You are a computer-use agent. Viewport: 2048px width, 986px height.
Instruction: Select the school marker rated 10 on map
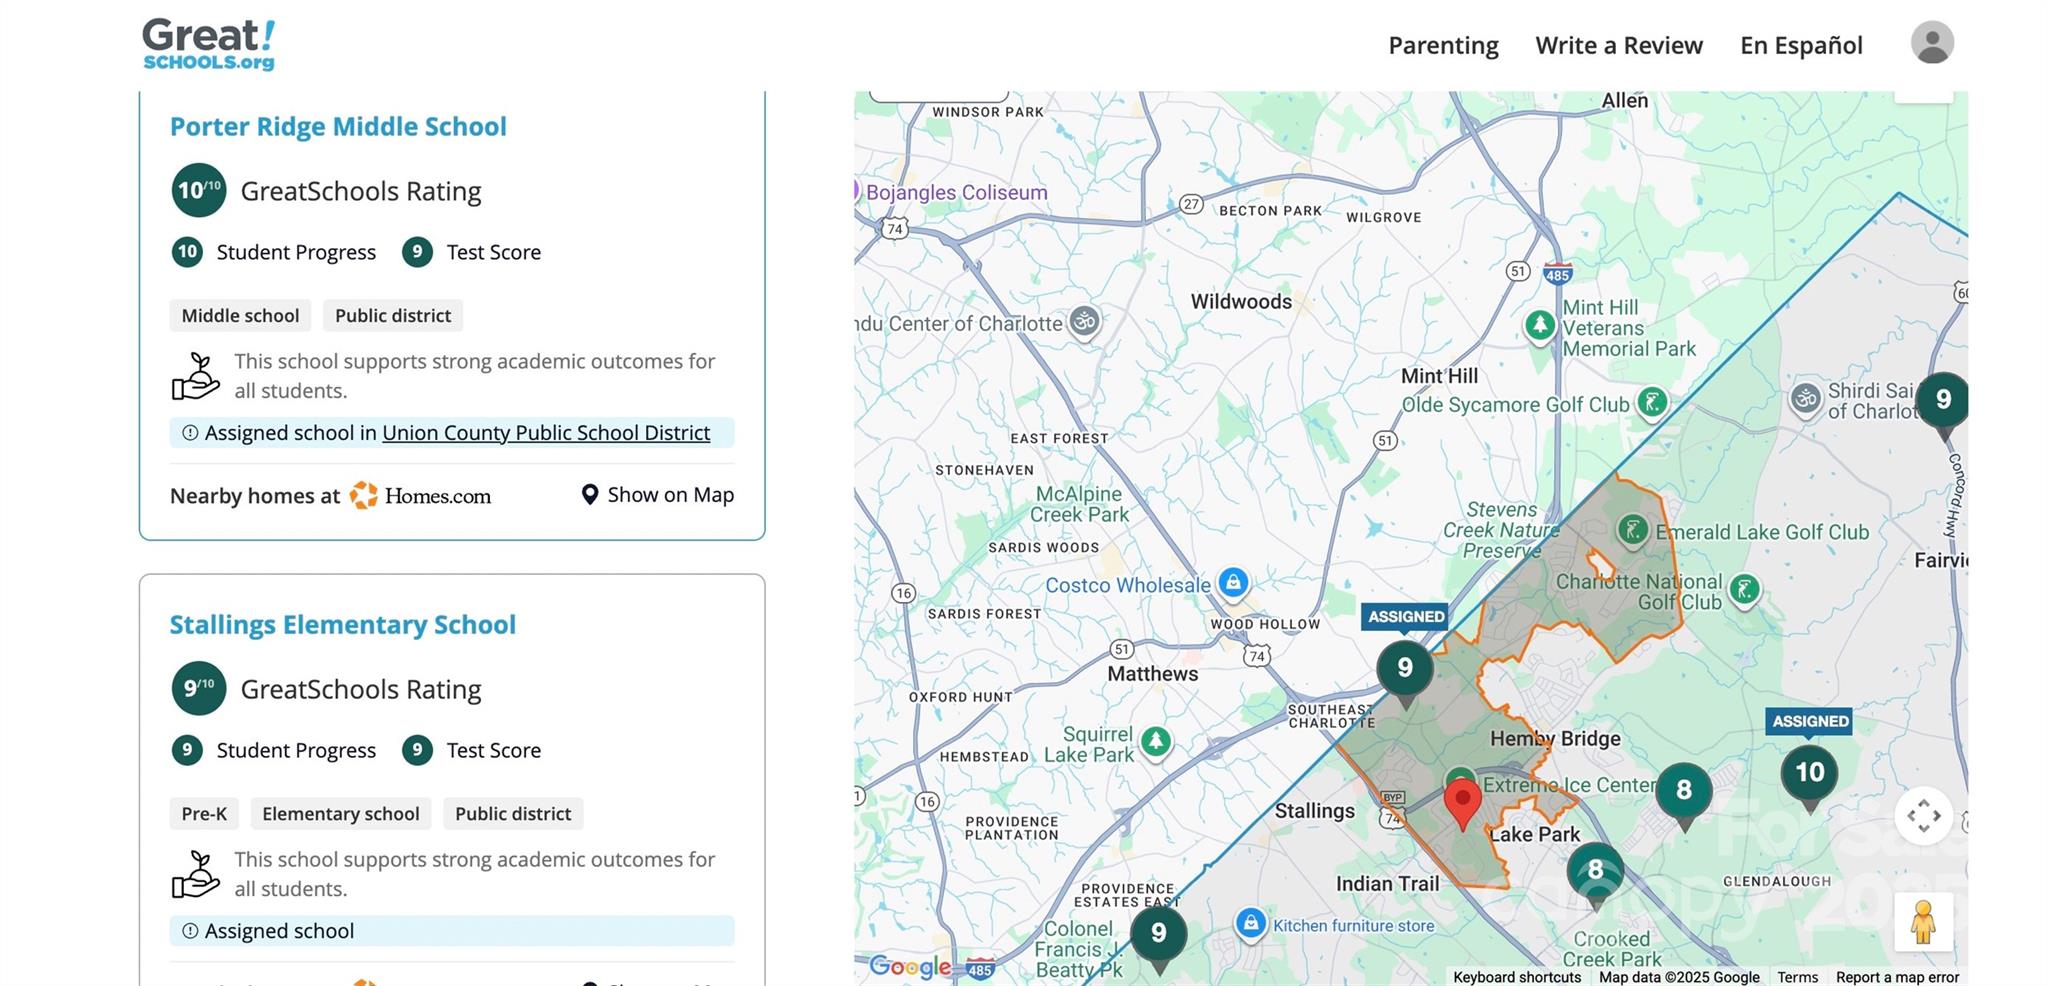(1809, 773)
